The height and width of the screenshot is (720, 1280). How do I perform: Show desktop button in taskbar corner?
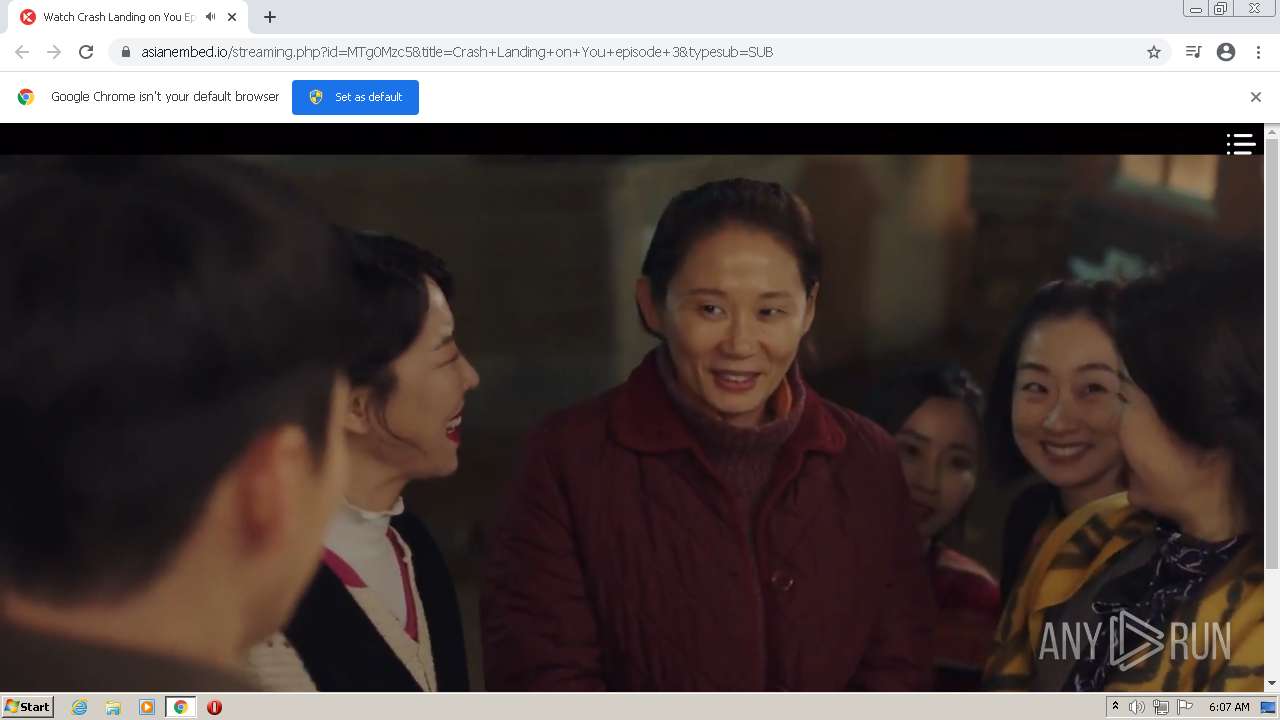click(x=1269, y=707)
